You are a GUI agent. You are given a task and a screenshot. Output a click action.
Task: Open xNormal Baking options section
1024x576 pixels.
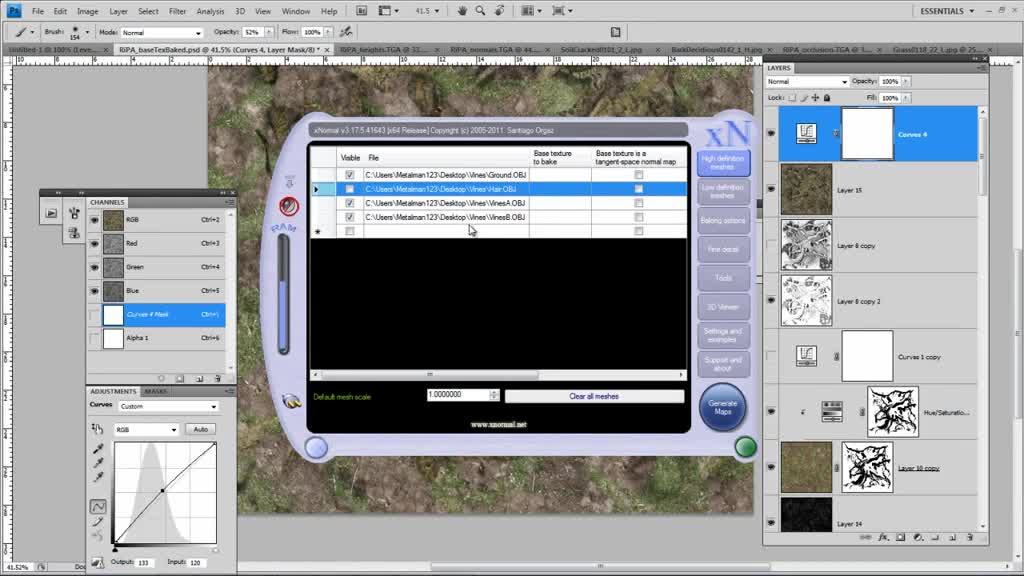click(723, 221)
